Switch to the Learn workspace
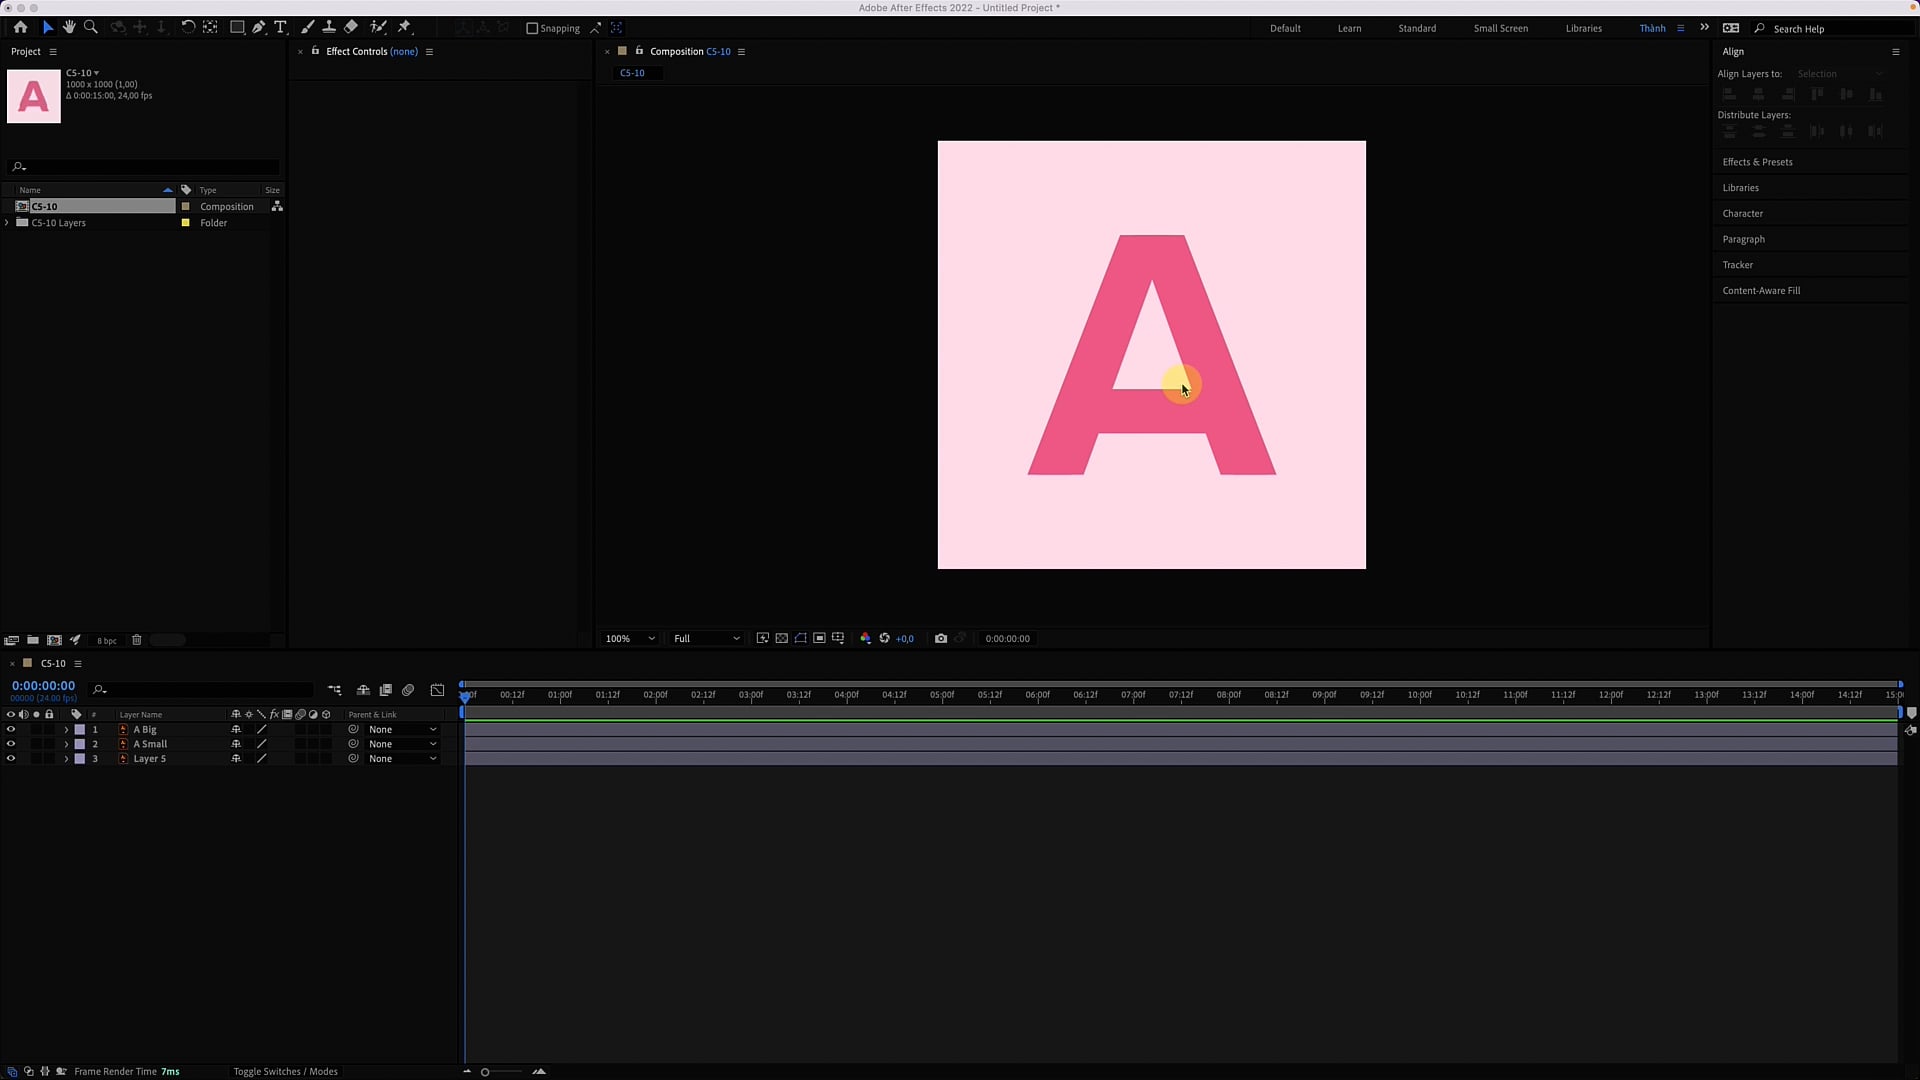1920x1080 pixels. point(1349,28)
